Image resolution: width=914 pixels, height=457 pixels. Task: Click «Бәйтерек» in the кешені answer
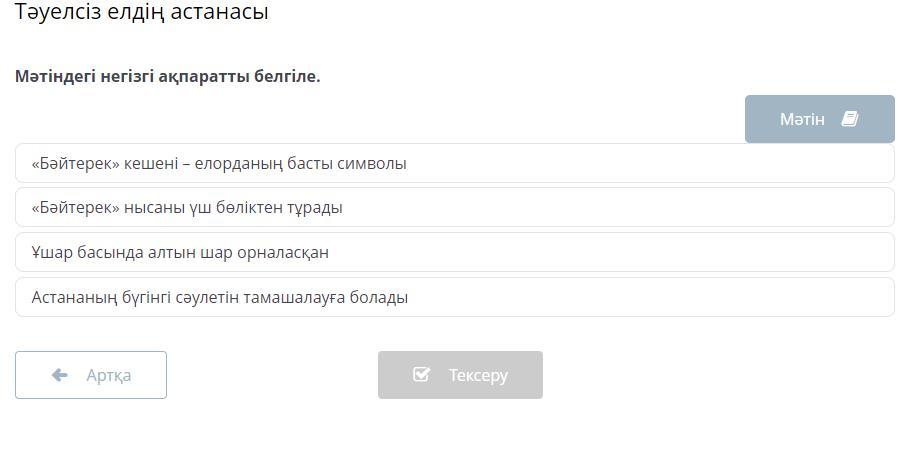[75, 163]
